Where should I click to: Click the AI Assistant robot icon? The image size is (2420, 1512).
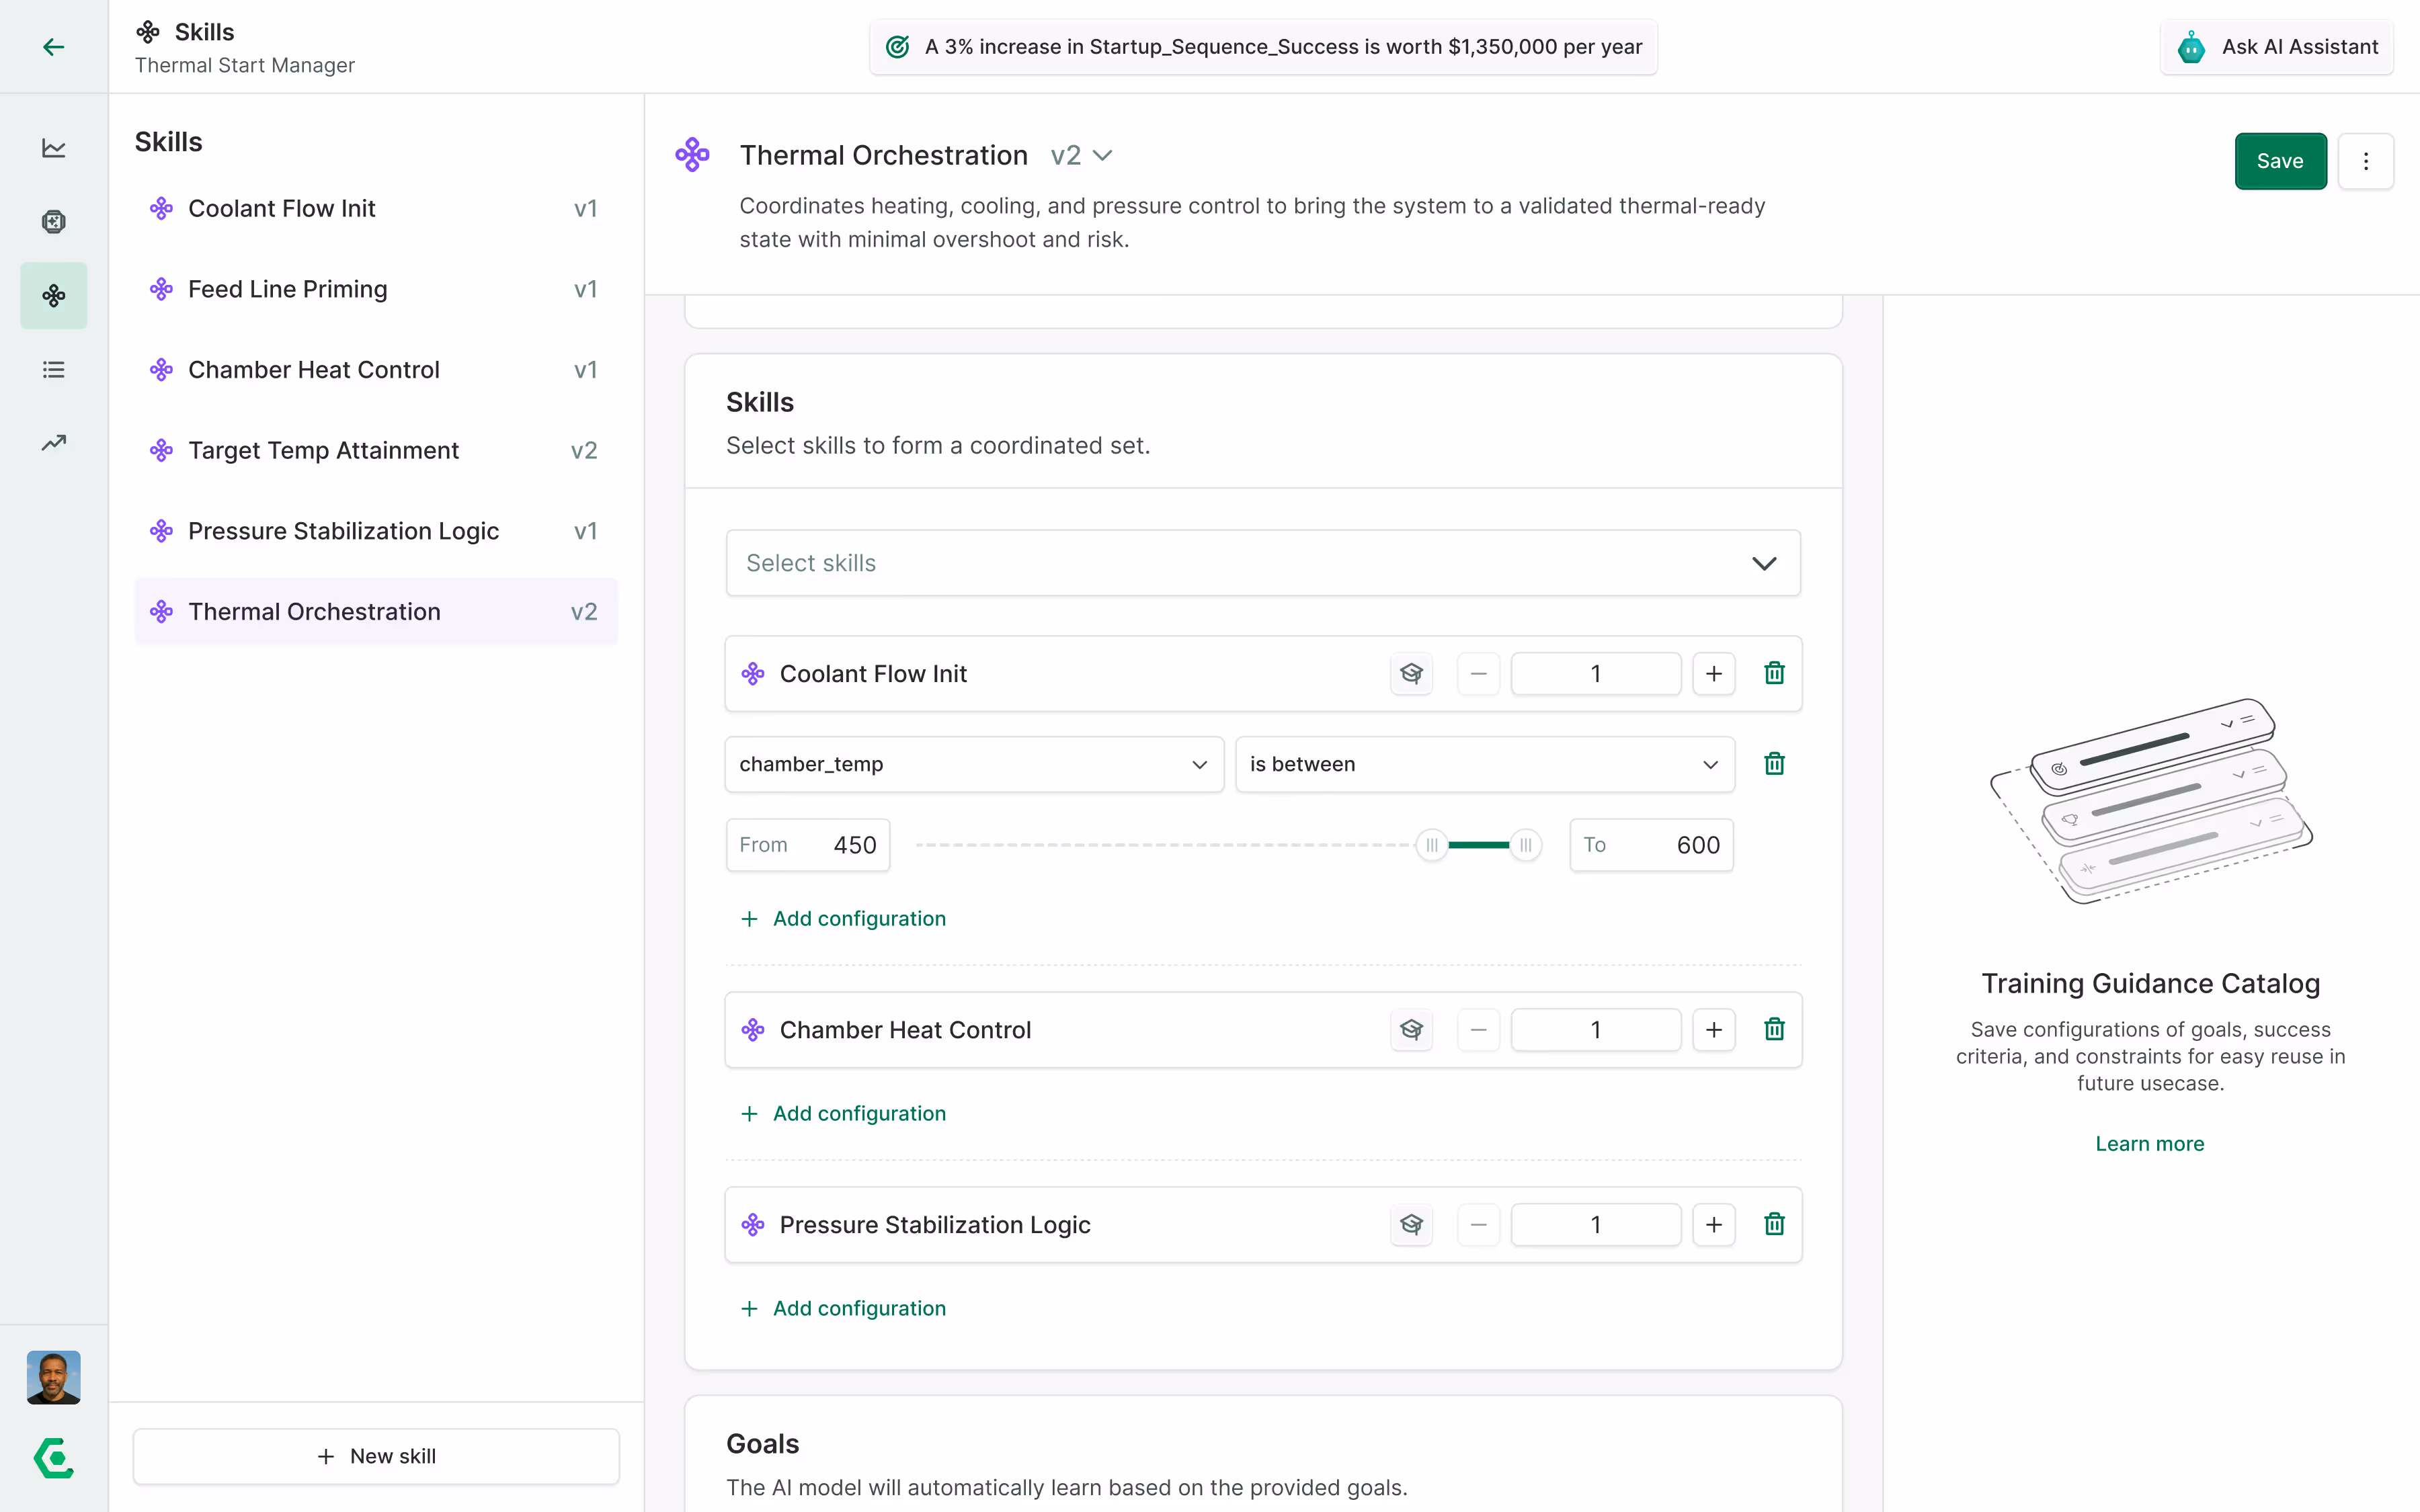point(2191,47)
